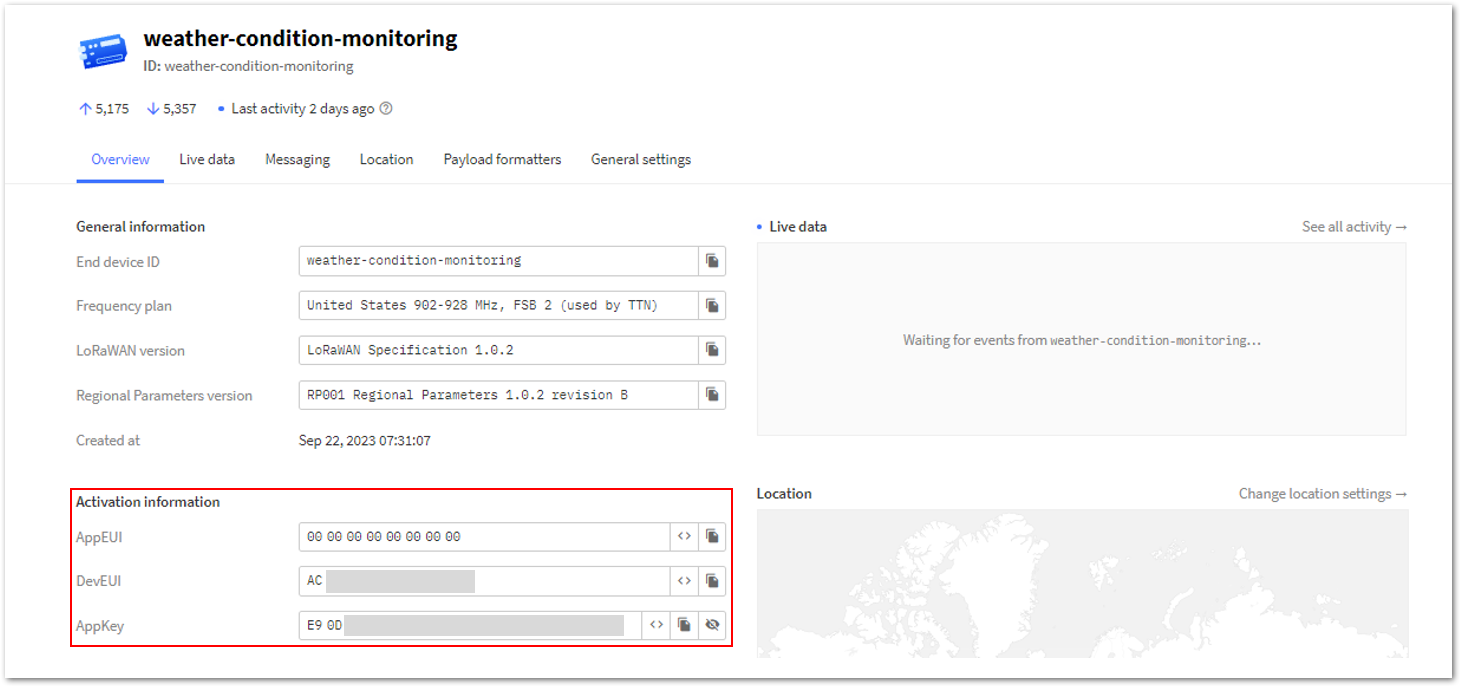Toggle DevEUI byte format with code icon
Image resolution: width=1461 pixels, height=687 pixels.
point(684,581)
